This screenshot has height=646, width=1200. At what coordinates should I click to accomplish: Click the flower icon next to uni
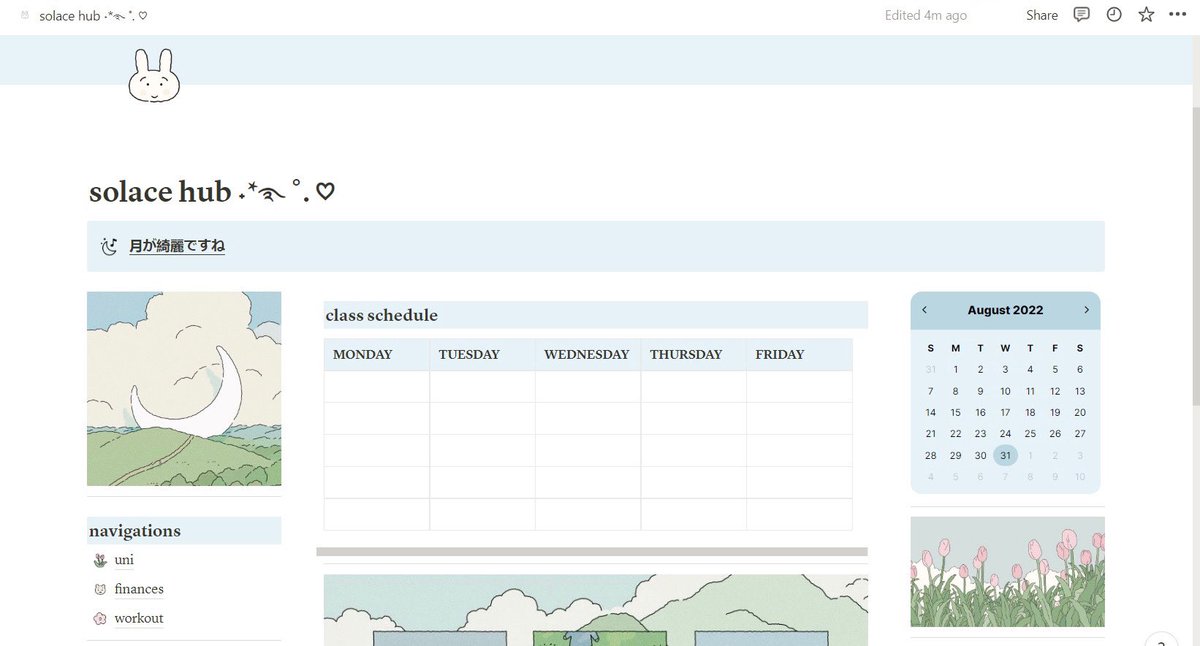tap(99, 560)
